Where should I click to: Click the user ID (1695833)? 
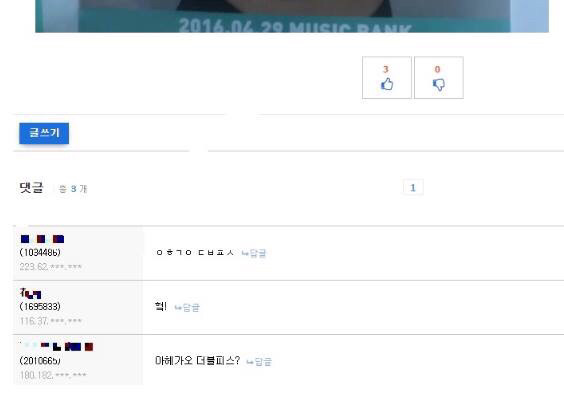coord(40,307)
